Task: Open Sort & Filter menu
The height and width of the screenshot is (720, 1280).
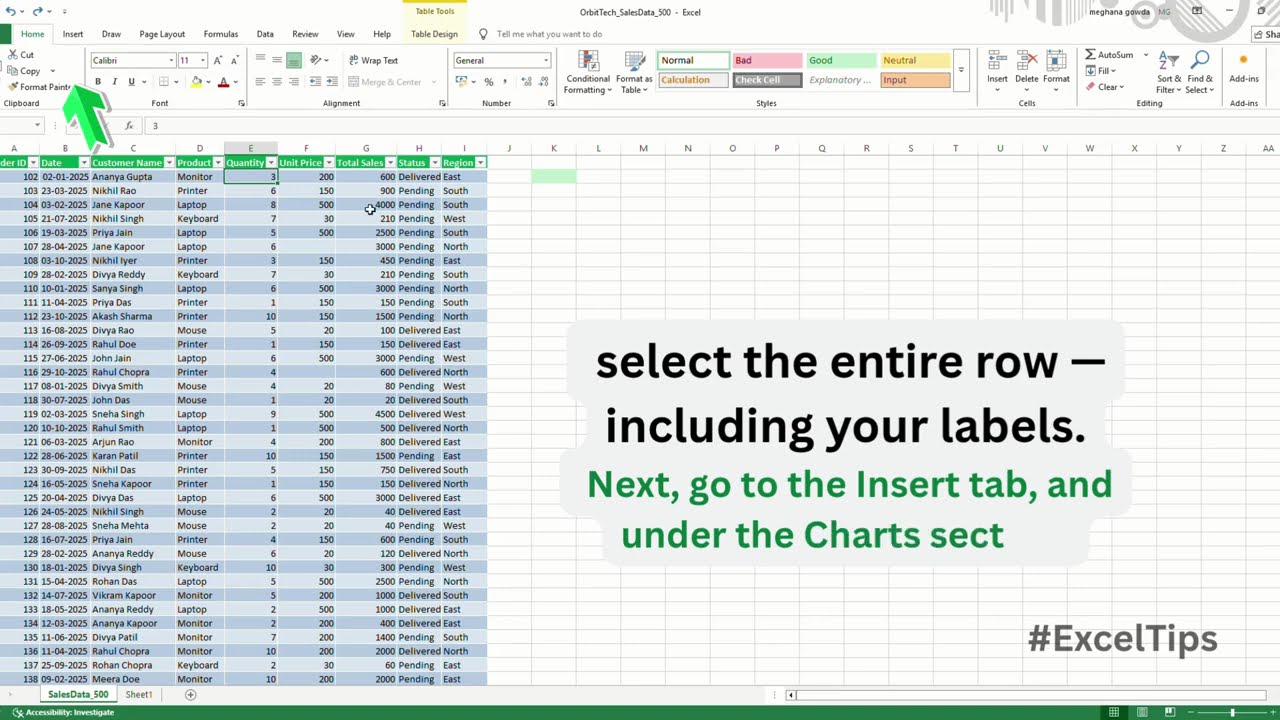Action: coord(1169,72)
